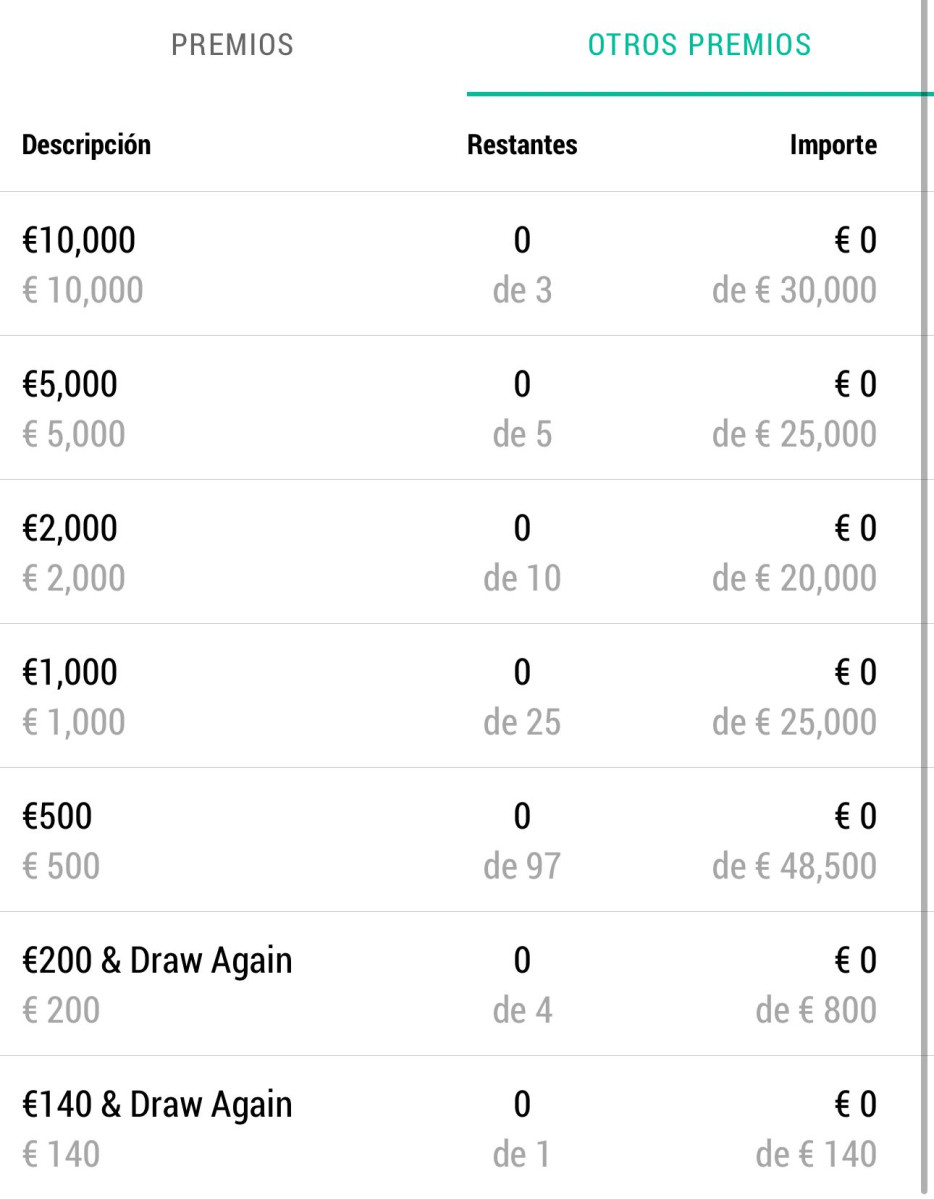Click the 'de 25' remaining count
The height and width of the screenshot is (1200, 934).
click(522, 722)
